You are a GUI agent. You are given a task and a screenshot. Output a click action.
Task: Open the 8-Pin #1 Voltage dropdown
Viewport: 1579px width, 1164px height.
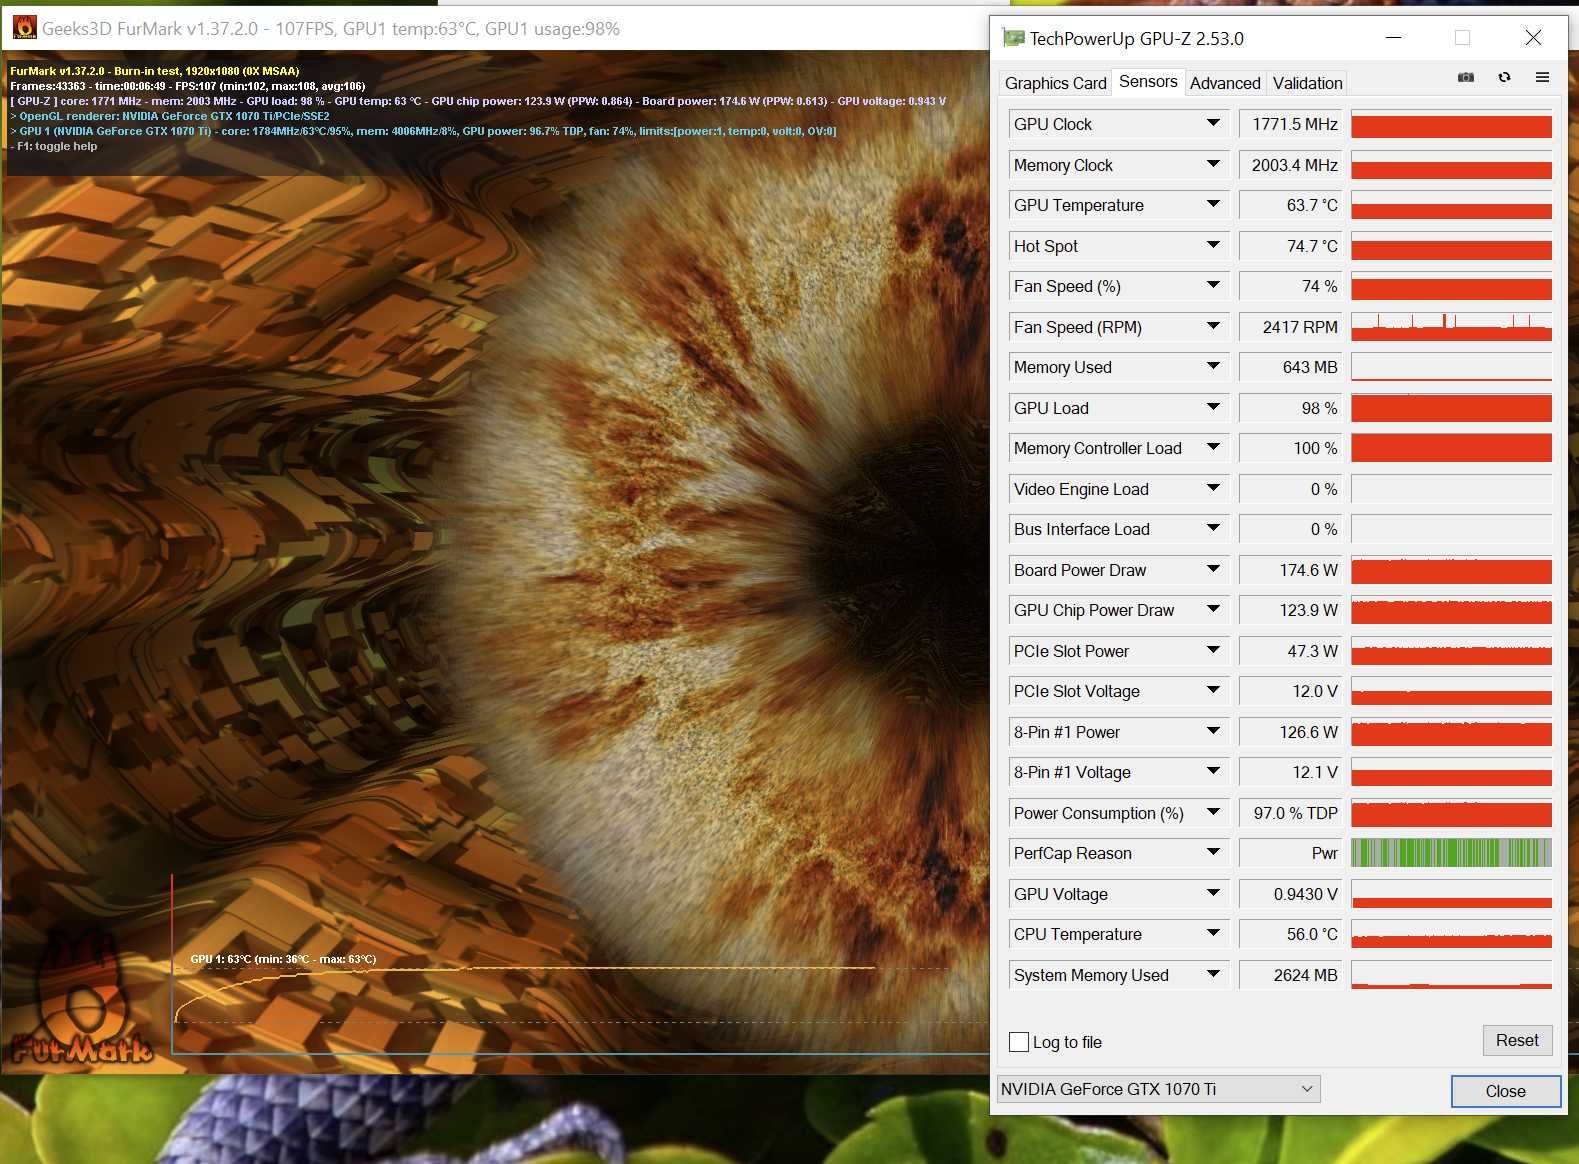(x=1213, y=772)
